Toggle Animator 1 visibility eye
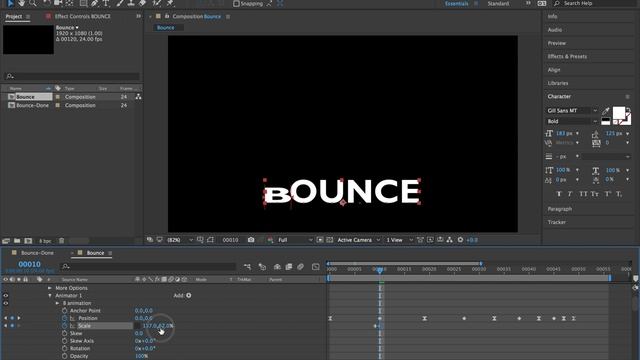 click(x=6, y=296)
